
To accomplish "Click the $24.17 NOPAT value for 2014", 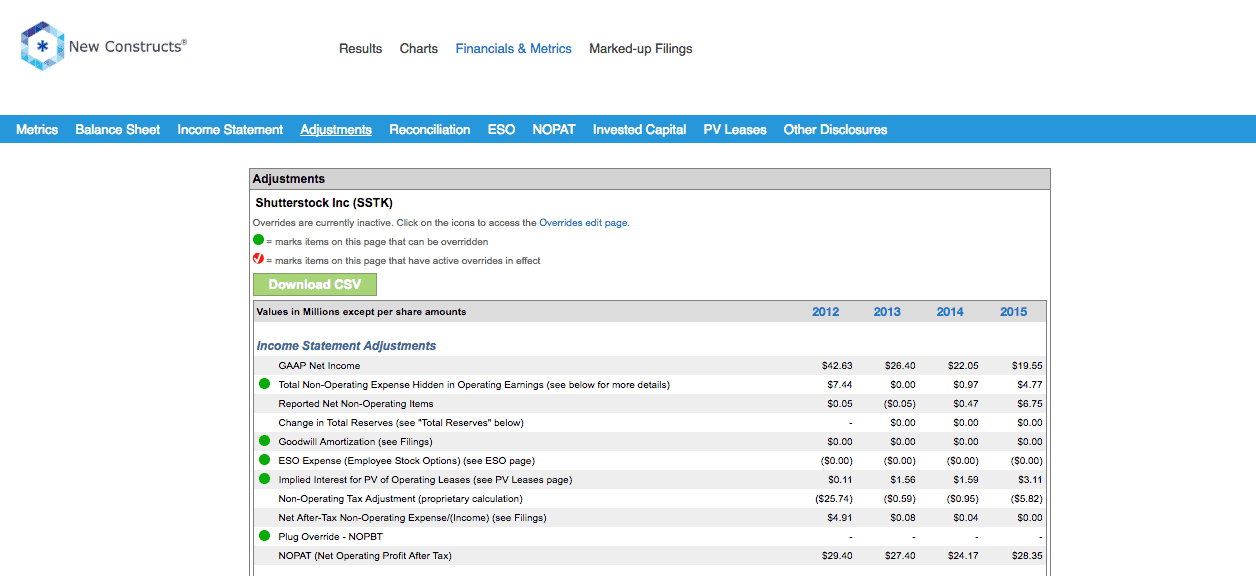I will [963, 556].
